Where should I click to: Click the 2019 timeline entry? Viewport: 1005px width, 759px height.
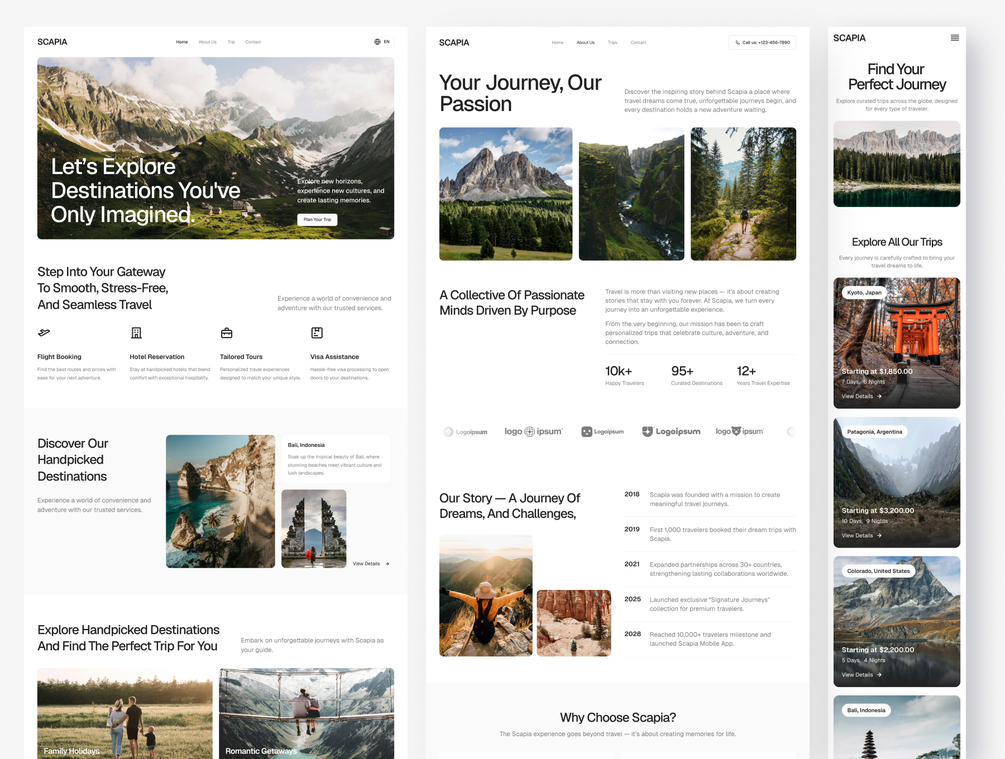[x=710, y=534]
